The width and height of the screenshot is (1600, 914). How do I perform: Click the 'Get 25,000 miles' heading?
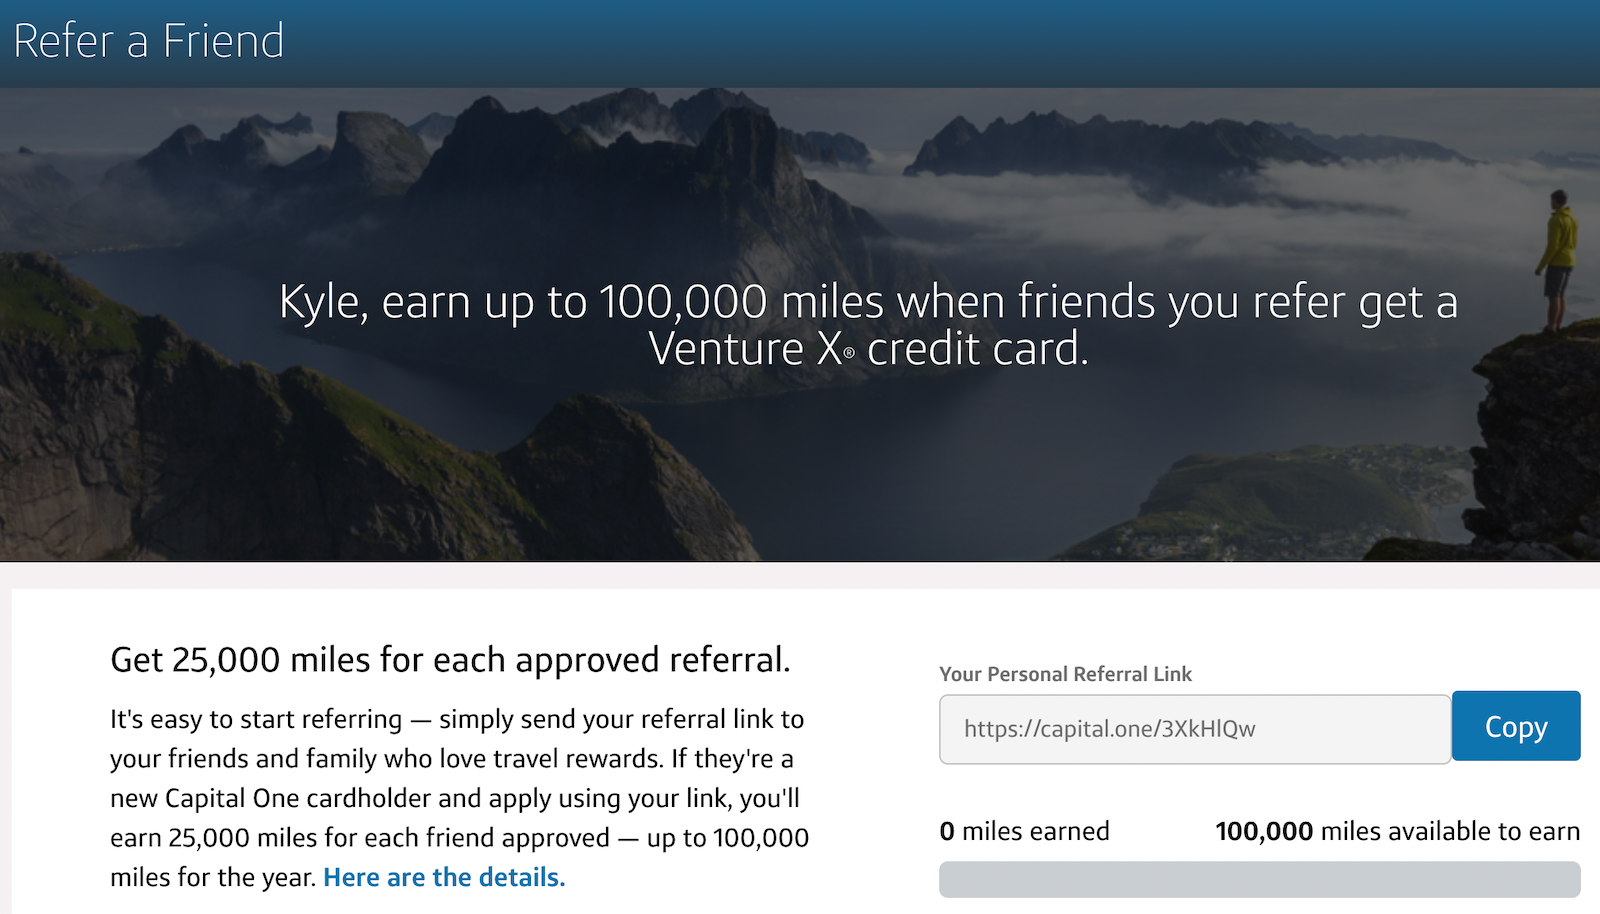[x=448, y=659]
